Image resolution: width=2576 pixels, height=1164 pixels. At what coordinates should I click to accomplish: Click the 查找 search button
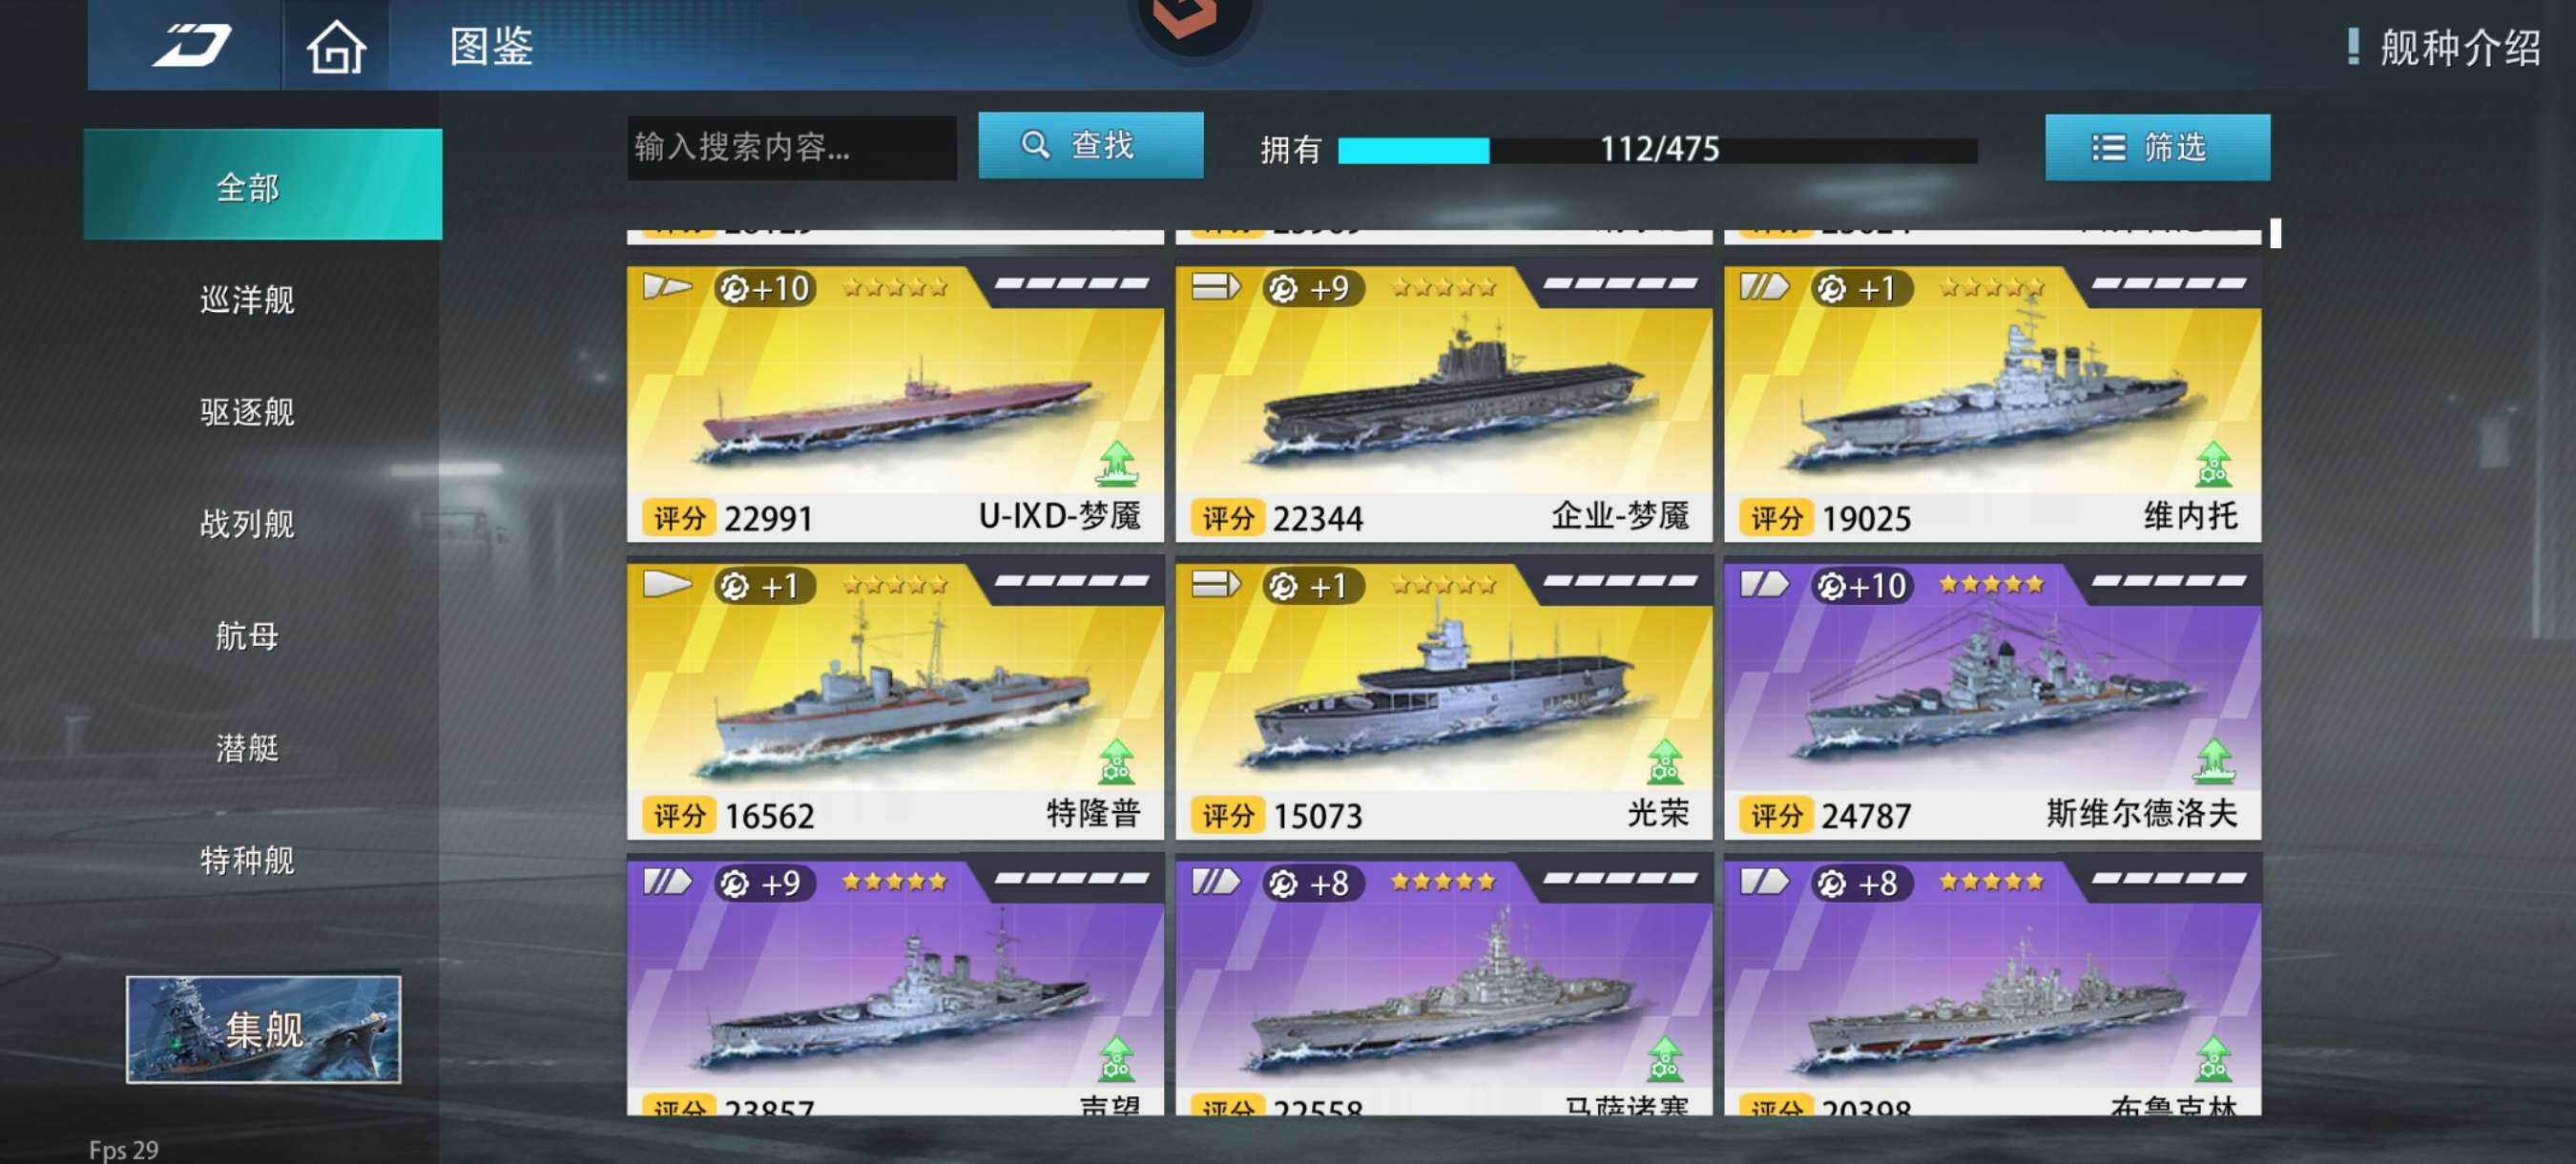(x=1090, y=145)
